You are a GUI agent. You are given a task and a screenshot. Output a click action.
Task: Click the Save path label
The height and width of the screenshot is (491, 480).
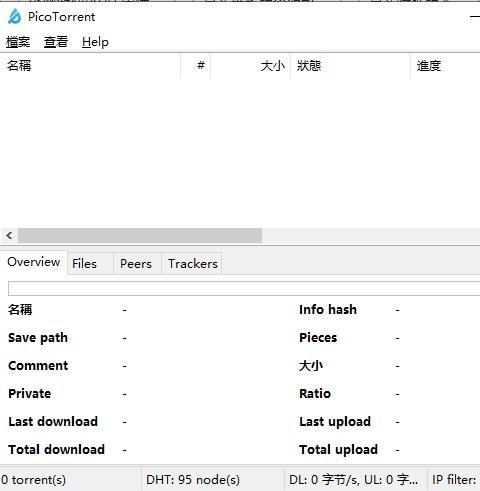38,338
